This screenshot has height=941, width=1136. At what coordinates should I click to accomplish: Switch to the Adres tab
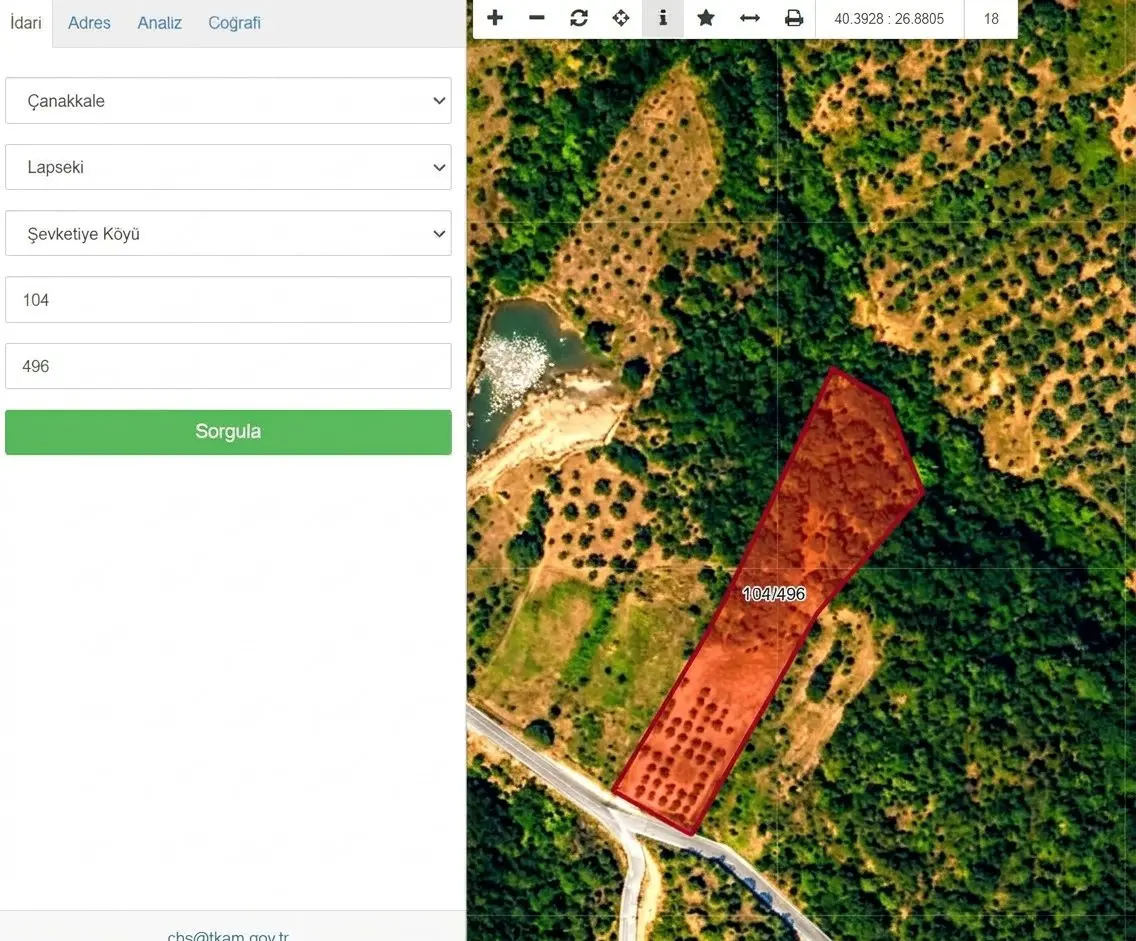pyautogui.click(x=89, y=23)
